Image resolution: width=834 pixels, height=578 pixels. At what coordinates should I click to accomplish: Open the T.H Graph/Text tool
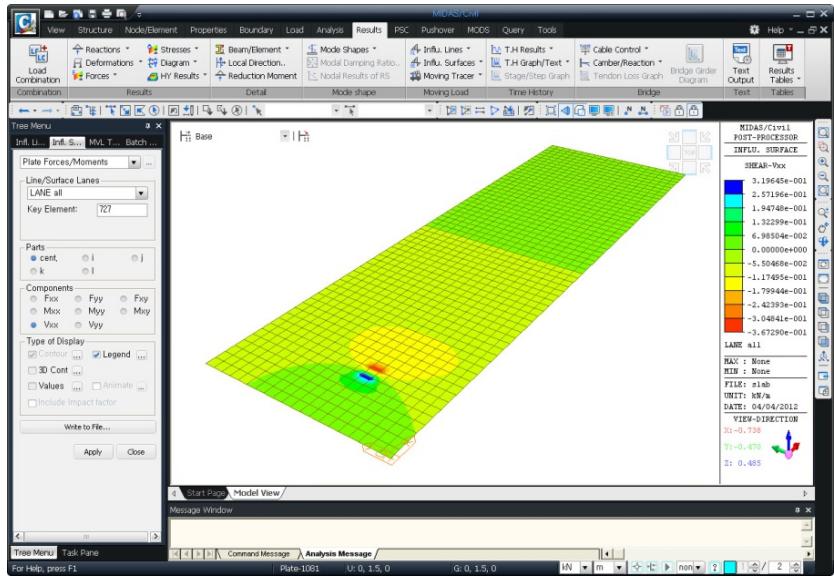(530, 63)
